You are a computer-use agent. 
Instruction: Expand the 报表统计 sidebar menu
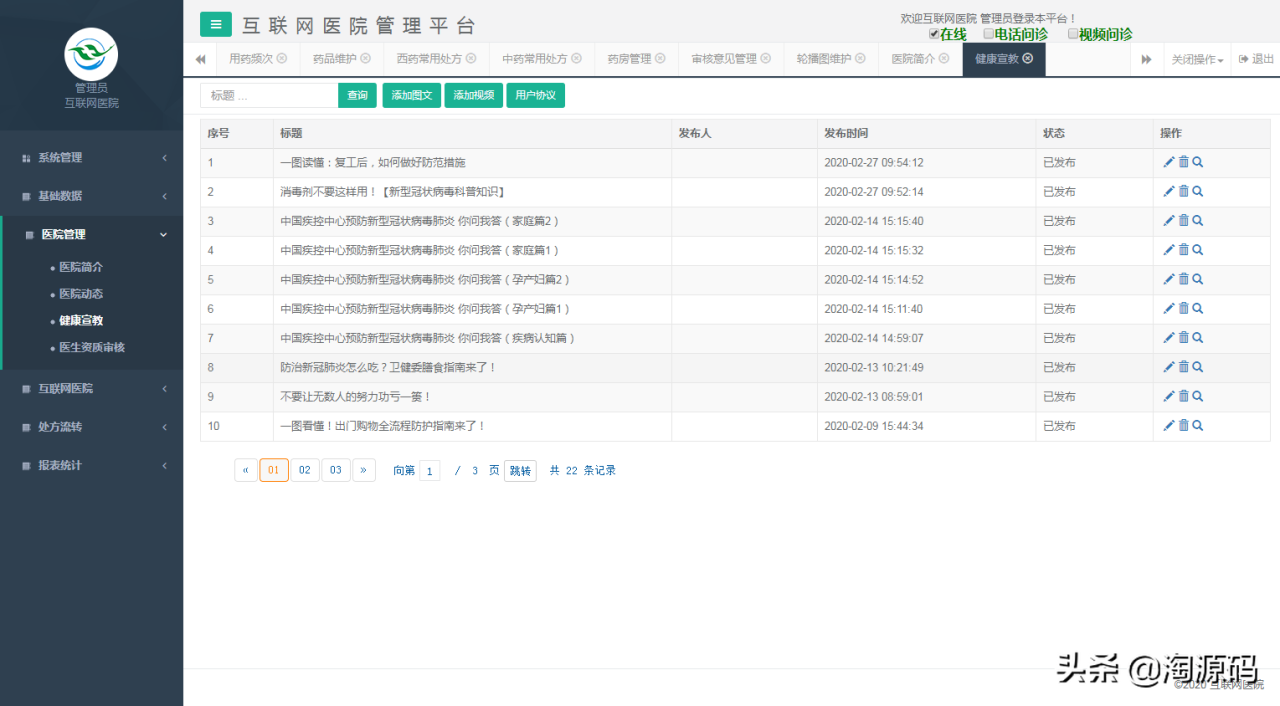click(92, 466)
